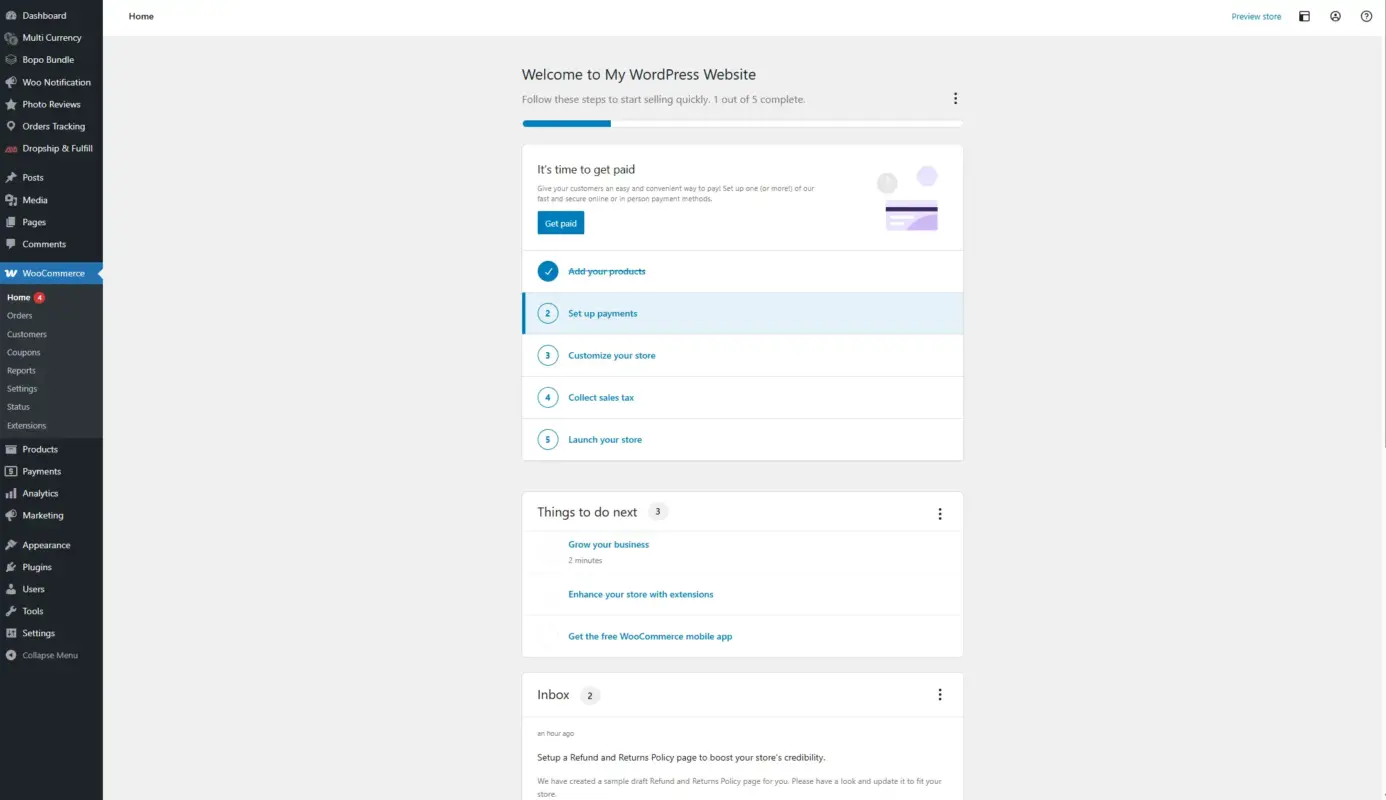1386x800 pixels.
Task: Click the Dashboard icon in the sidebar
Action: pyautogui.click(x=11, y=16)
